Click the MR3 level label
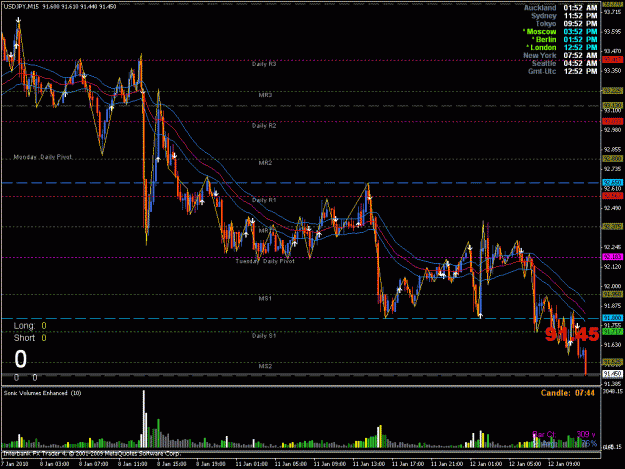The width and height of the screenshot is (625, 469). [x=265, y=95]
